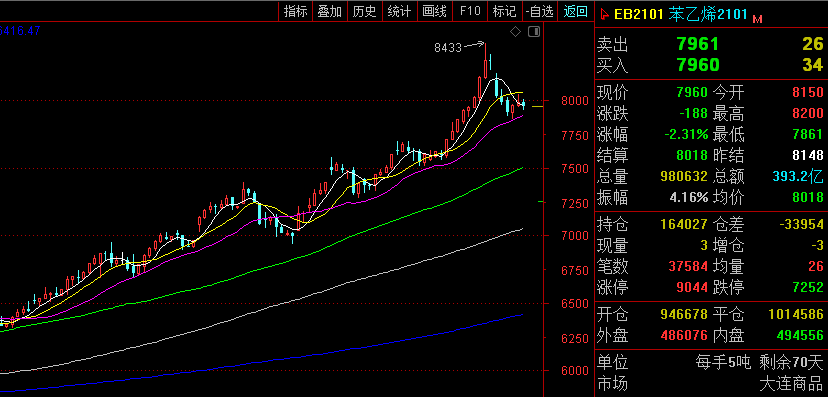Select the 画线 drawing tool
The image size is (828, 397).
pos(435,11)
